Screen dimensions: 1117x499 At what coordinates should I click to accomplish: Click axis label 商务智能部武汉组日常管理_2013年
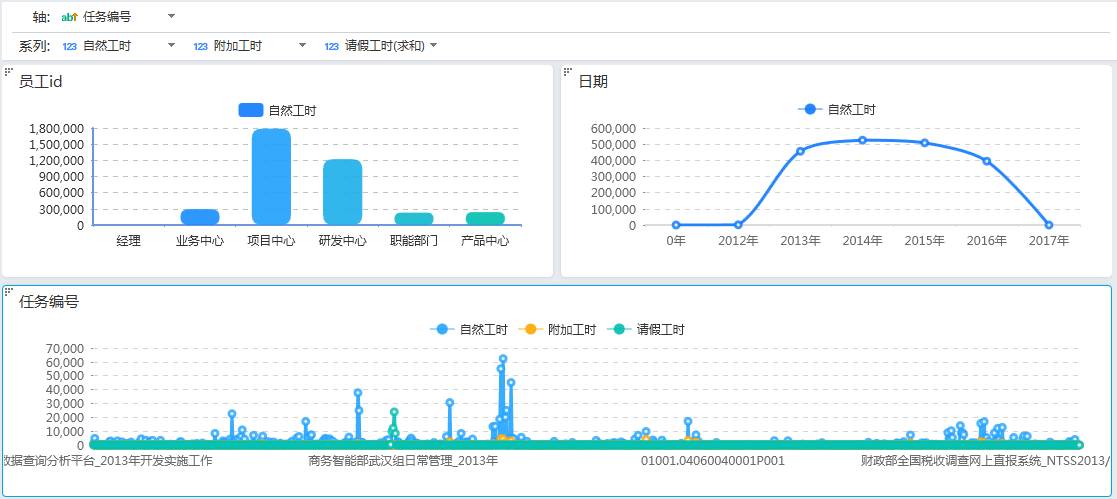point(402,461)
